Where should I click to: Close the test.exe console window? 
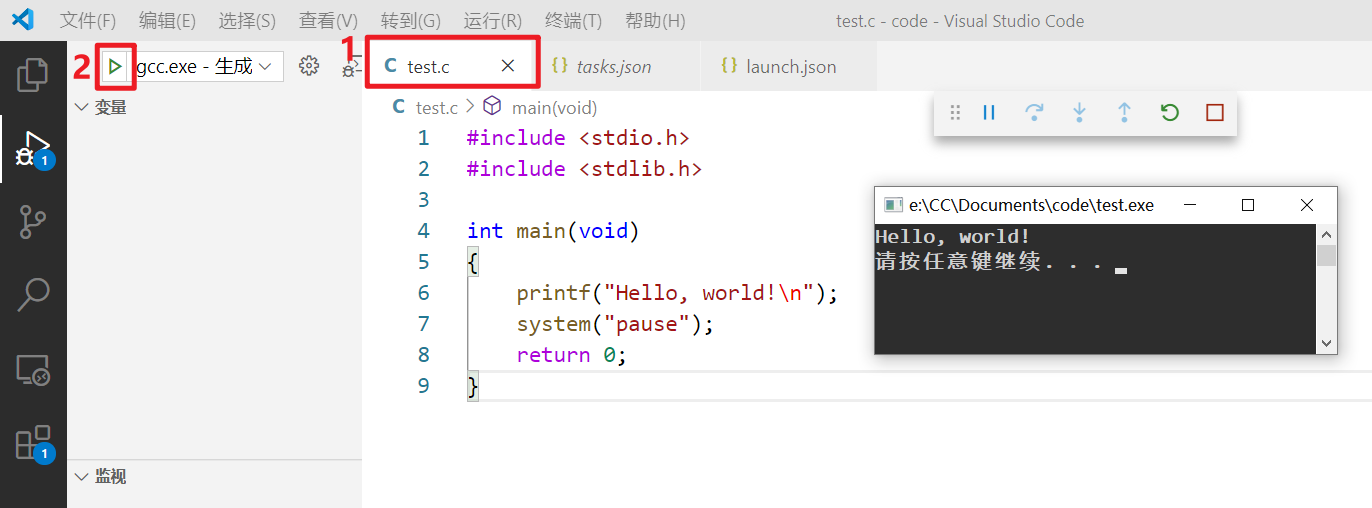pyautogui.click(x=1307, y=205)
